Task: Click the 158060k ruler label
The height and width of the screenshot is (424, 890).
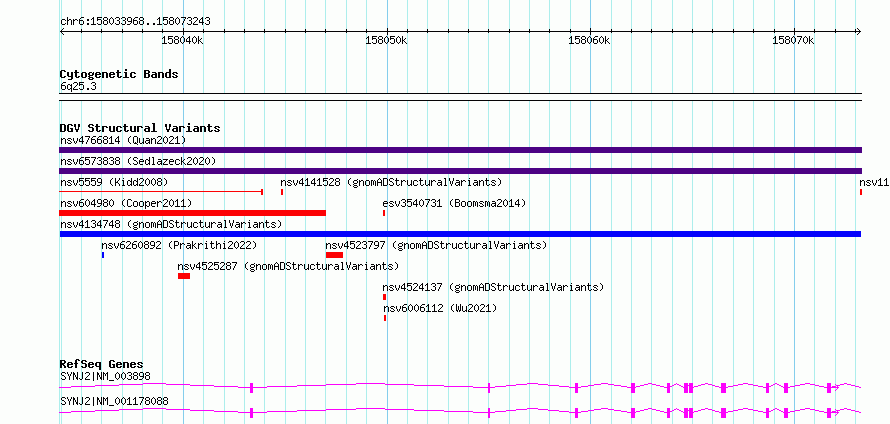Action: coord(589,40)
